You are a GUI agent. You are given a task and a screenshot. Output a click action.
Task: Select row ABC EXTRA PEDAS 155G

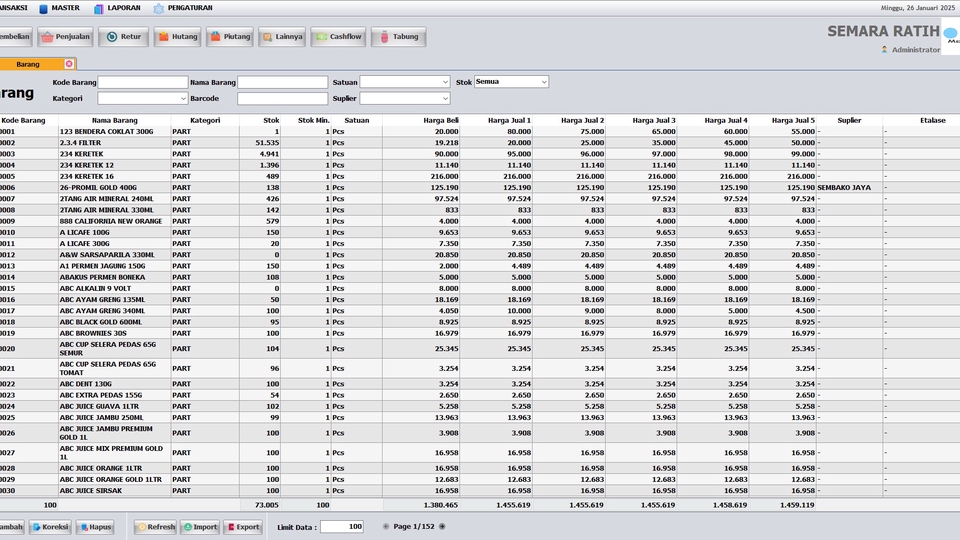(x=480, y=396)
